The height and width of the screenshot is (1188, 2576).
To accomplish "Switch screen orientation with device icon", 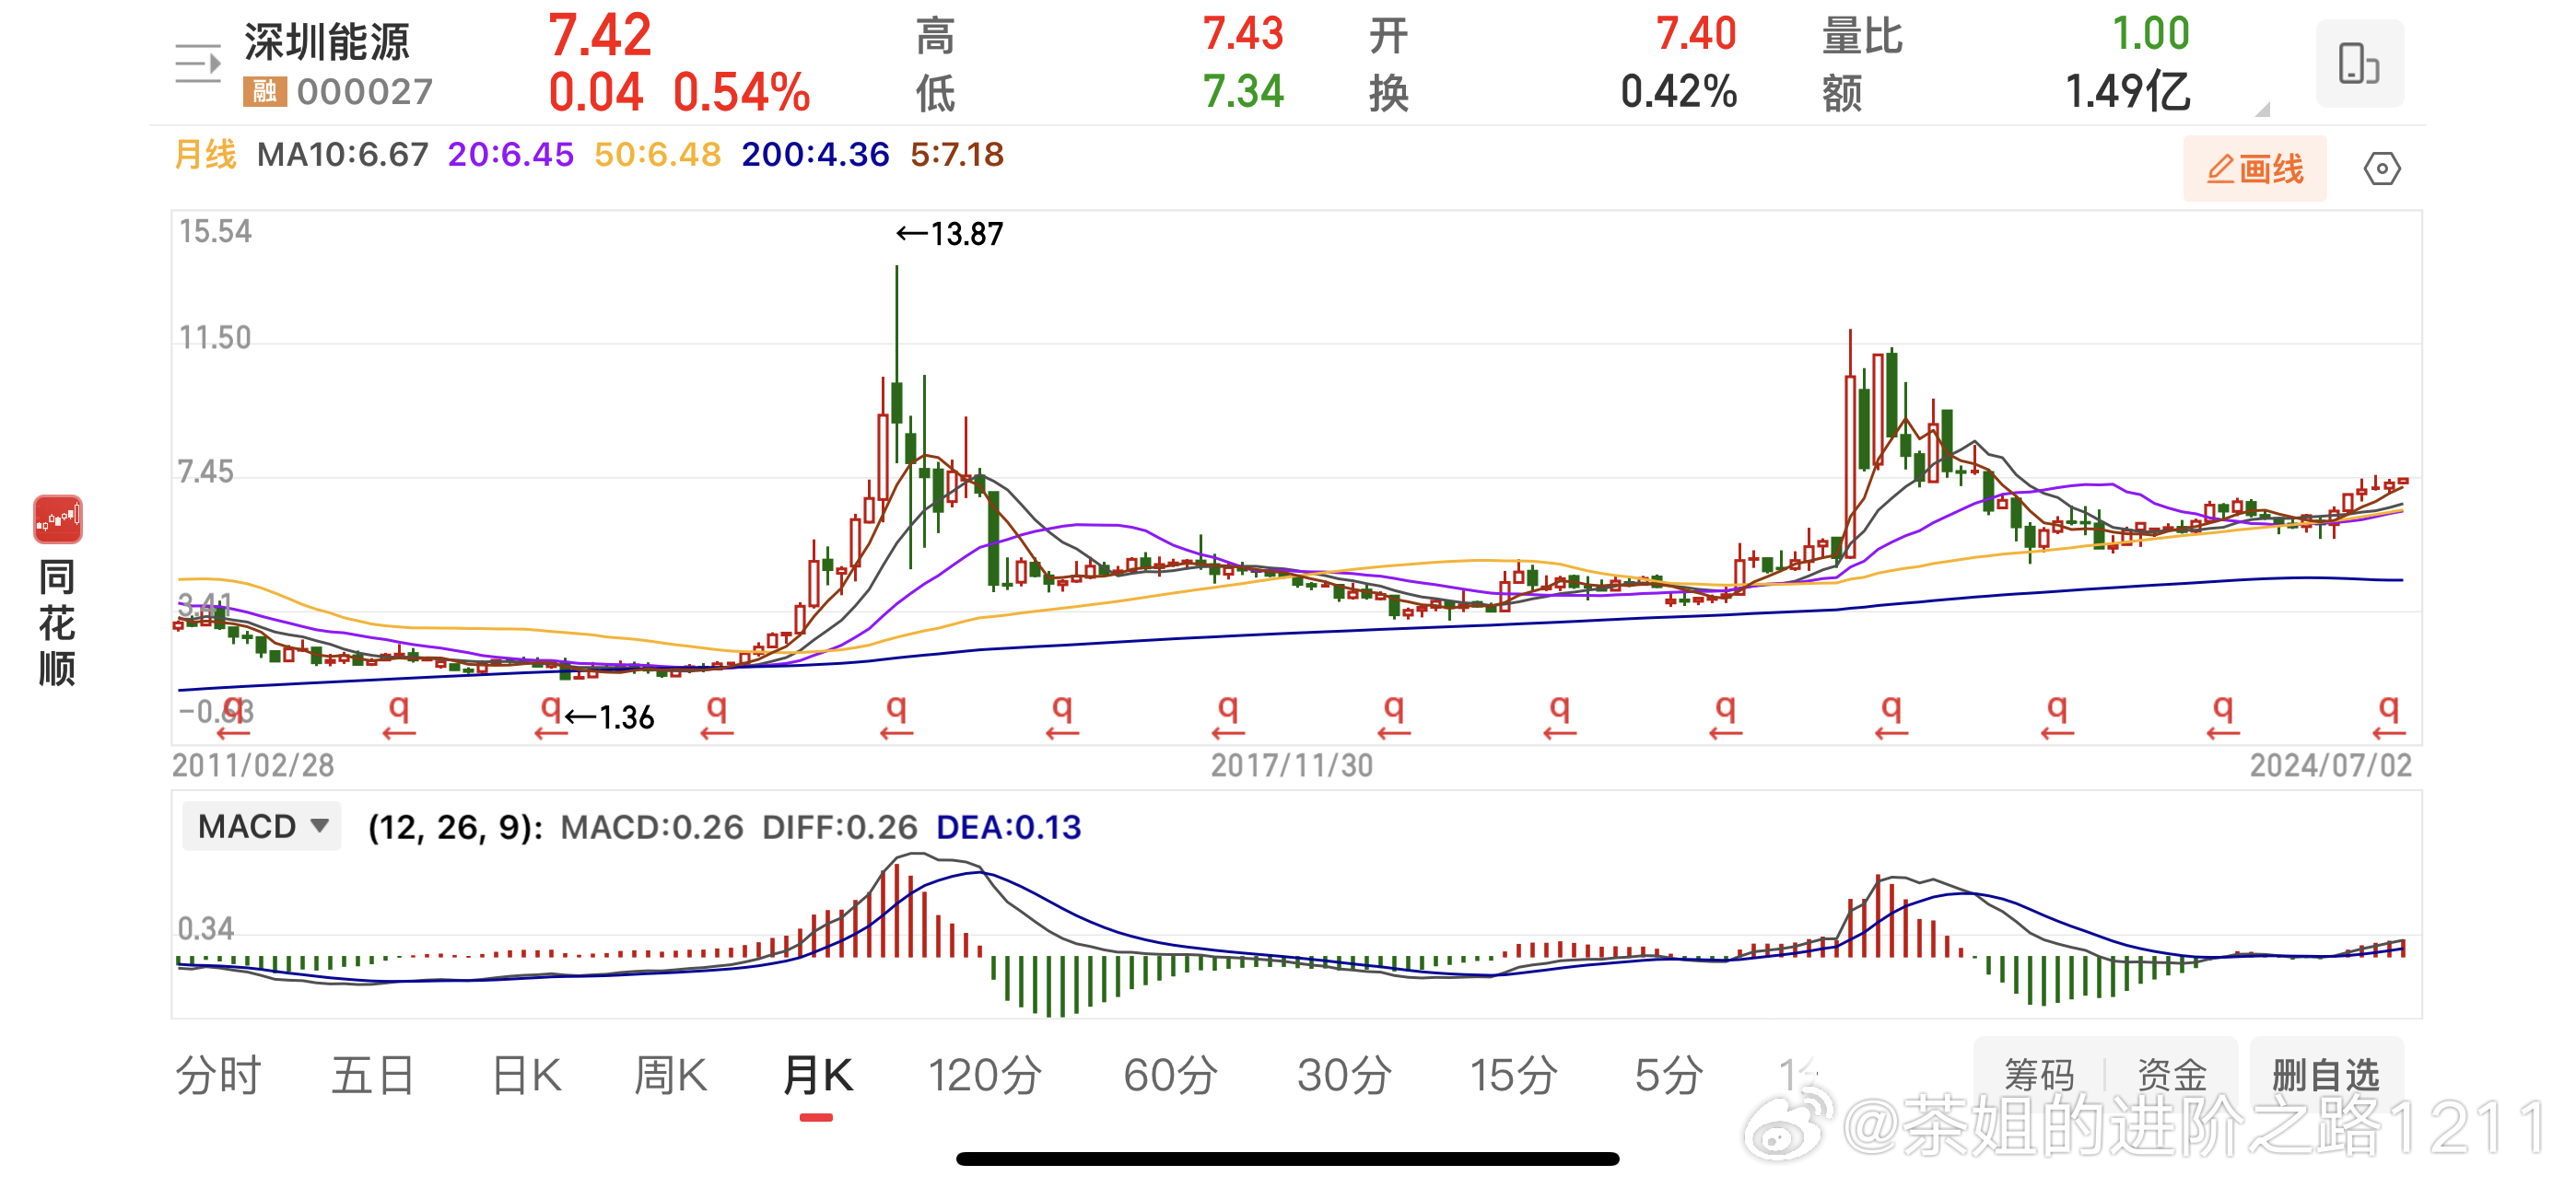I will [2359, 63].
